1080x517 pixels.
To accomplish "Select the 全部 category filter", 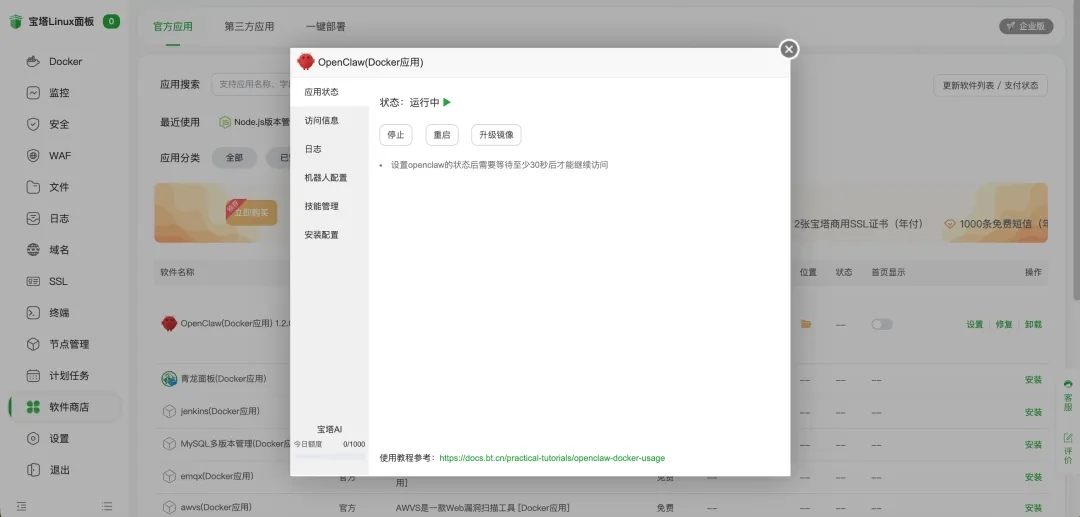I will point(234,158).
